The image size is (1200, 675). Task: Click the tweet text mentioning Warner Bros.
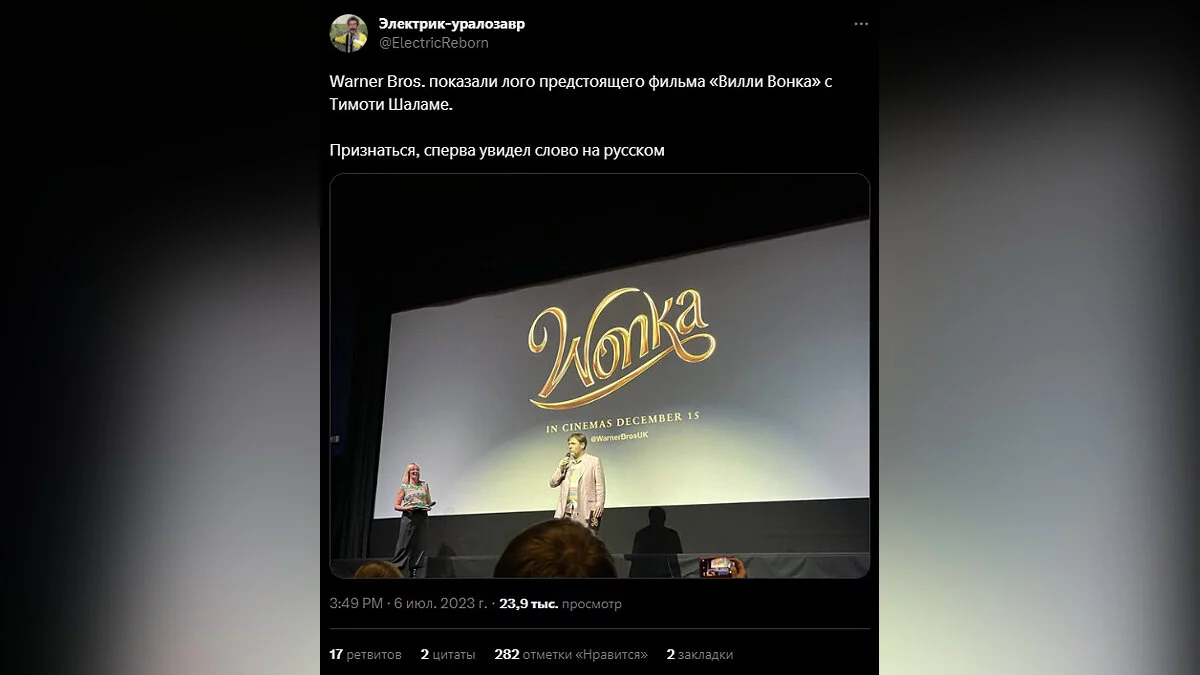[581, 92]
